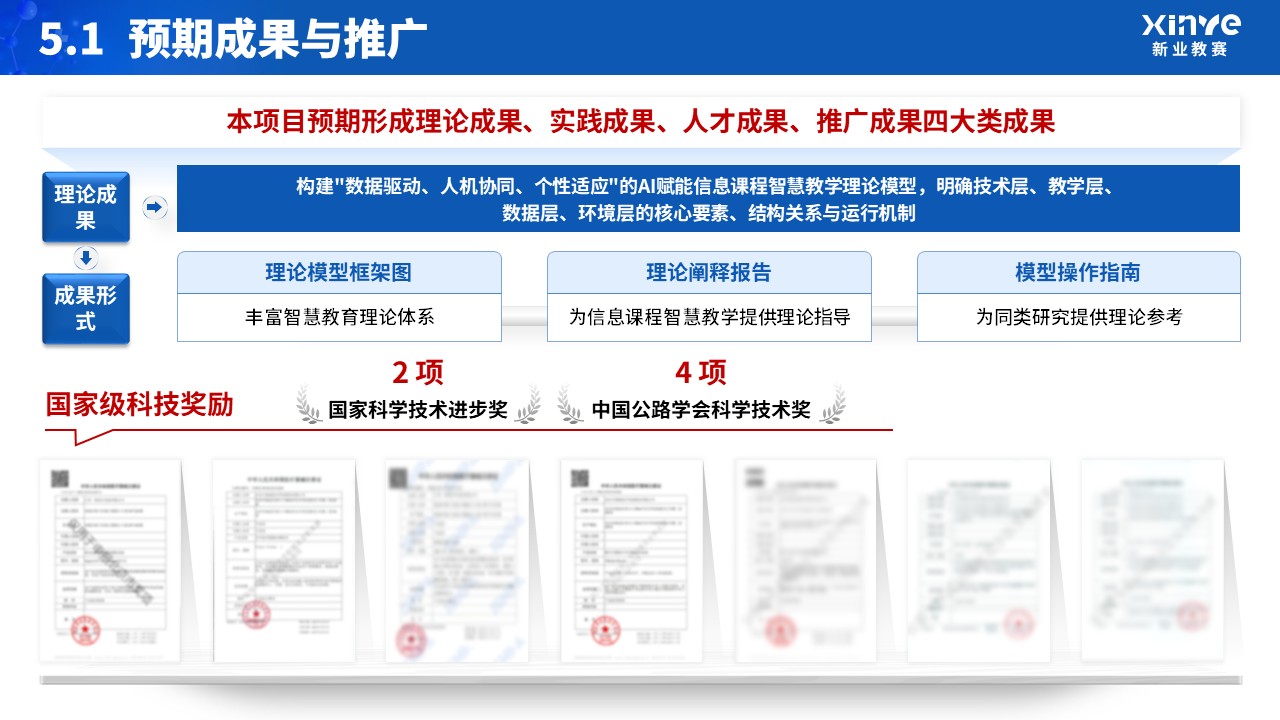This screenshot has width=1280, height=720.
Task: Click the red headline about 四大类成果
Action: pos(641,122)
